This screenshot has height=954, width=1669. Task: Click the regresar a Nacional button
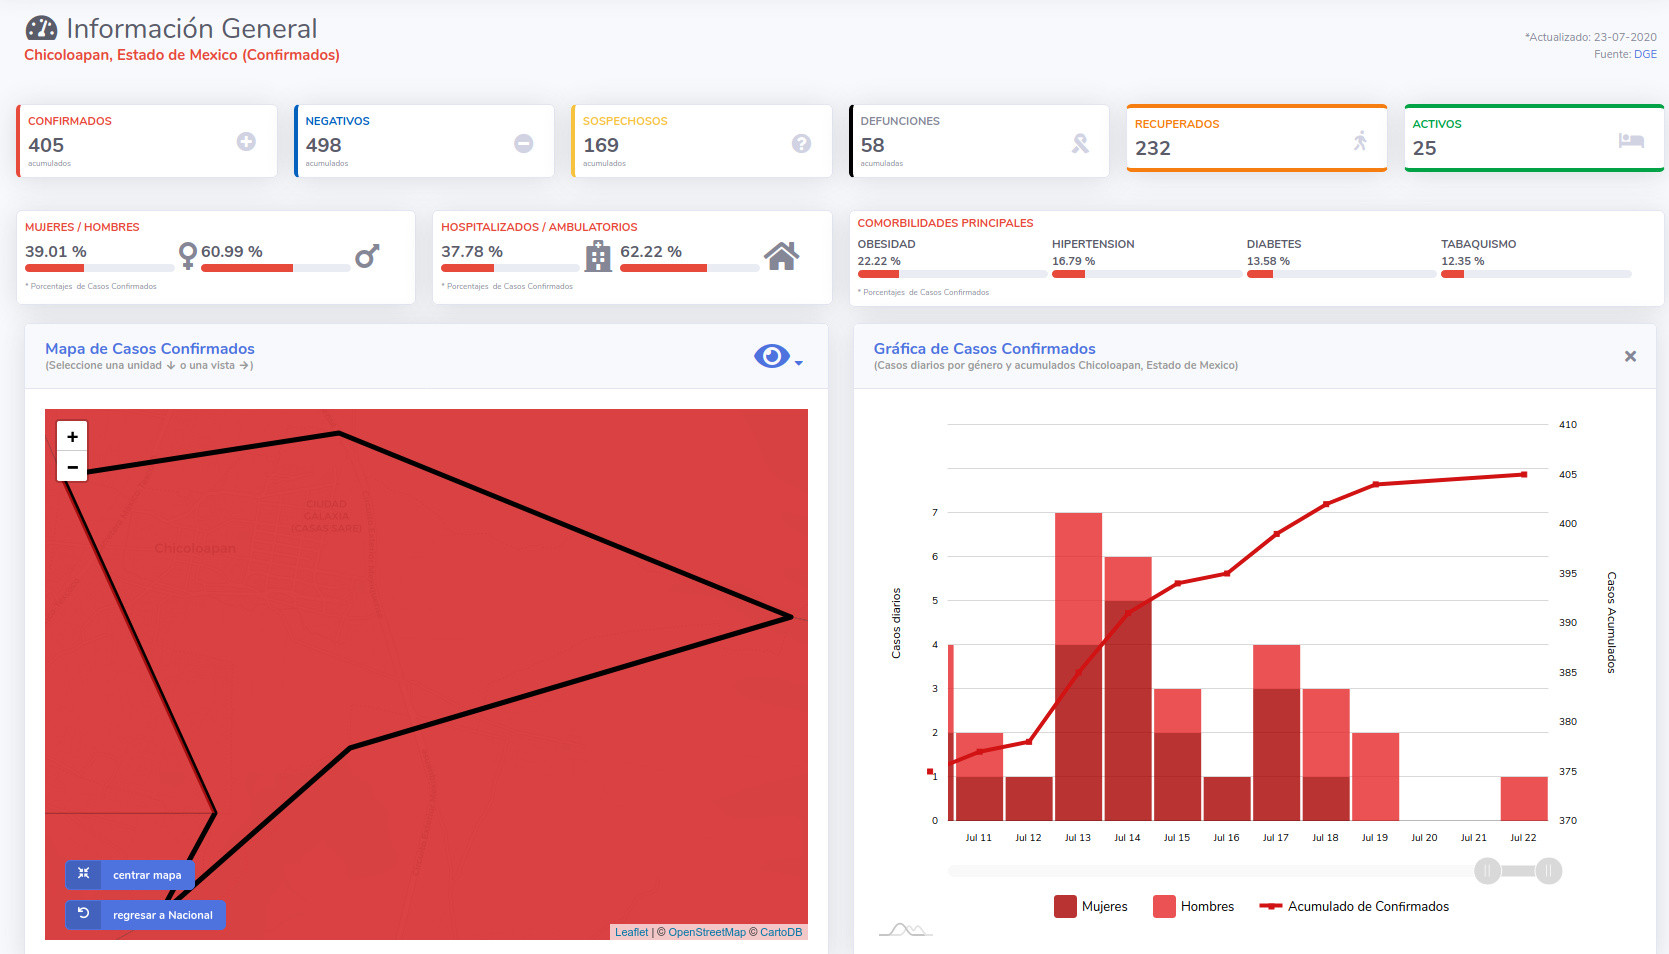(x=146, y=915)
